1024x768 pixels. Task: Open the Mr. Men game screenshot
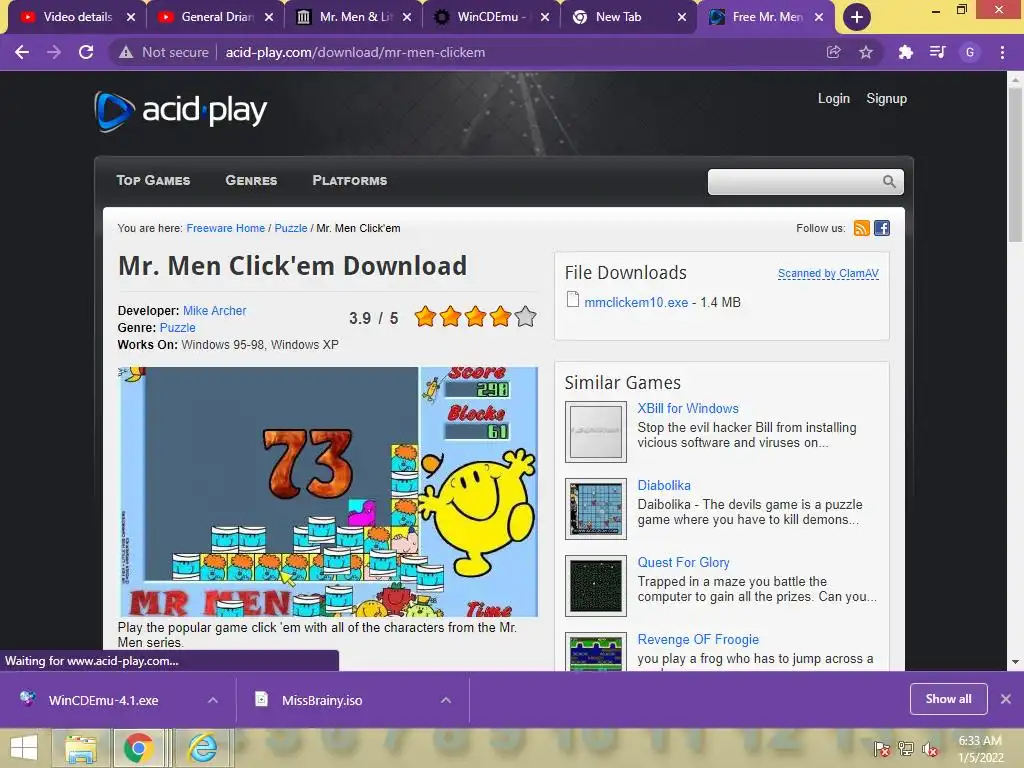pyautogui.click(x=328, y=492)
